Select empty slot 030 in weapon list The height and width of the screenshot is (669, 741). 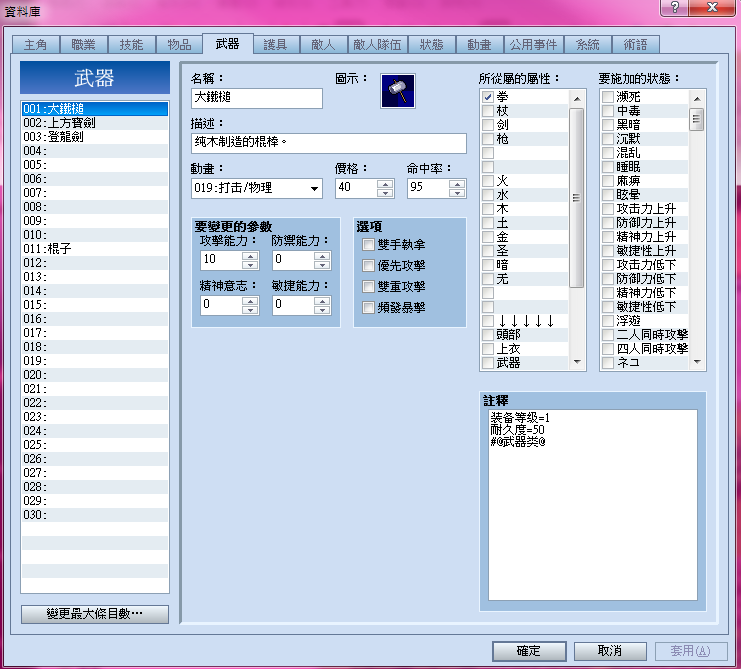pos(95,515)
